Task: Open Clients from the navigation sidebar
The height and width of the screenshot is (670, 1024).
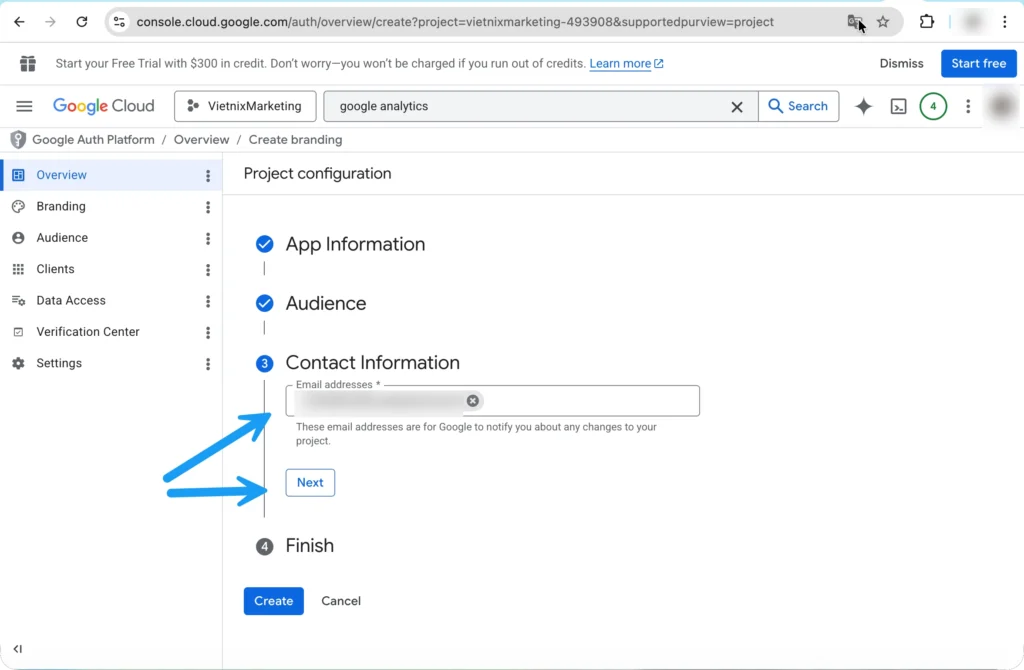Action: click(x=55, y=269)
